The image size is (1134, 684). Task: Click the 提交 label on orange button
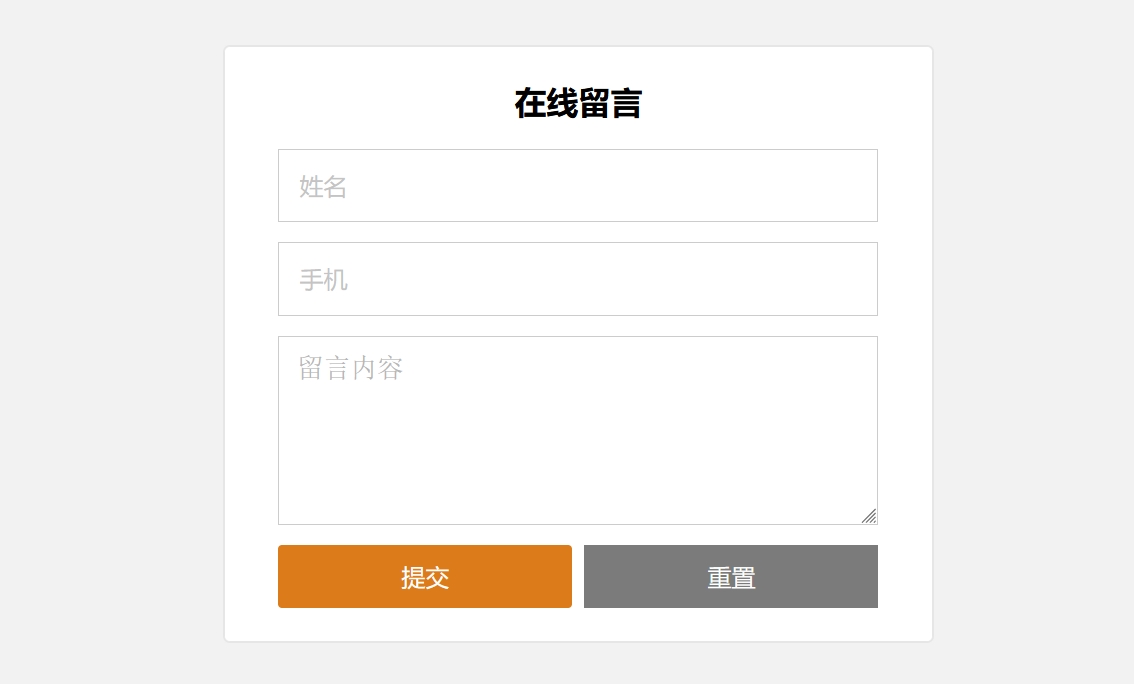pyautogui.click(x=425, y=577)
